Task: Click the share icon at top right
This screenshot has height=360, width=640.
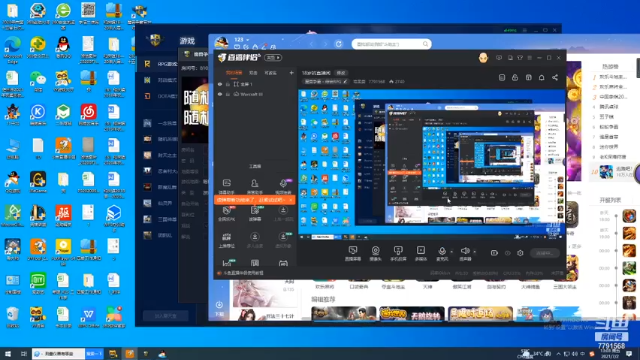Action: pos(555,78)
